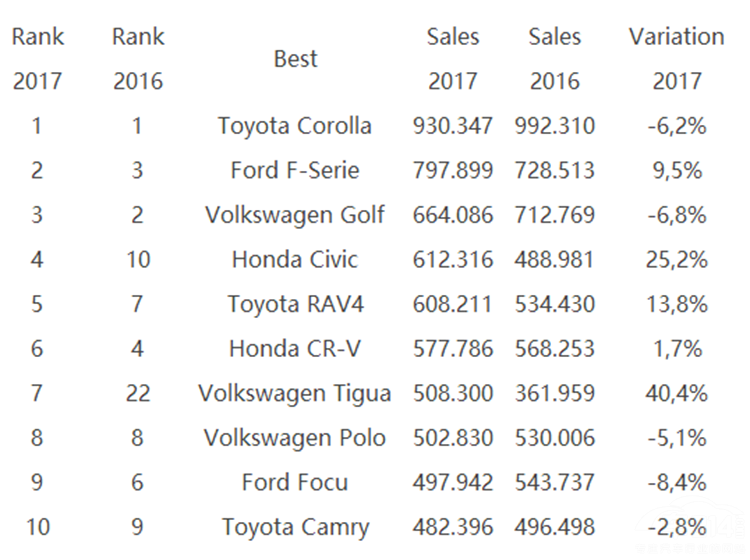Viewport: 750px width, 560px height.
Task: Click the Ford Focu entry
Action: pos(294,482)
